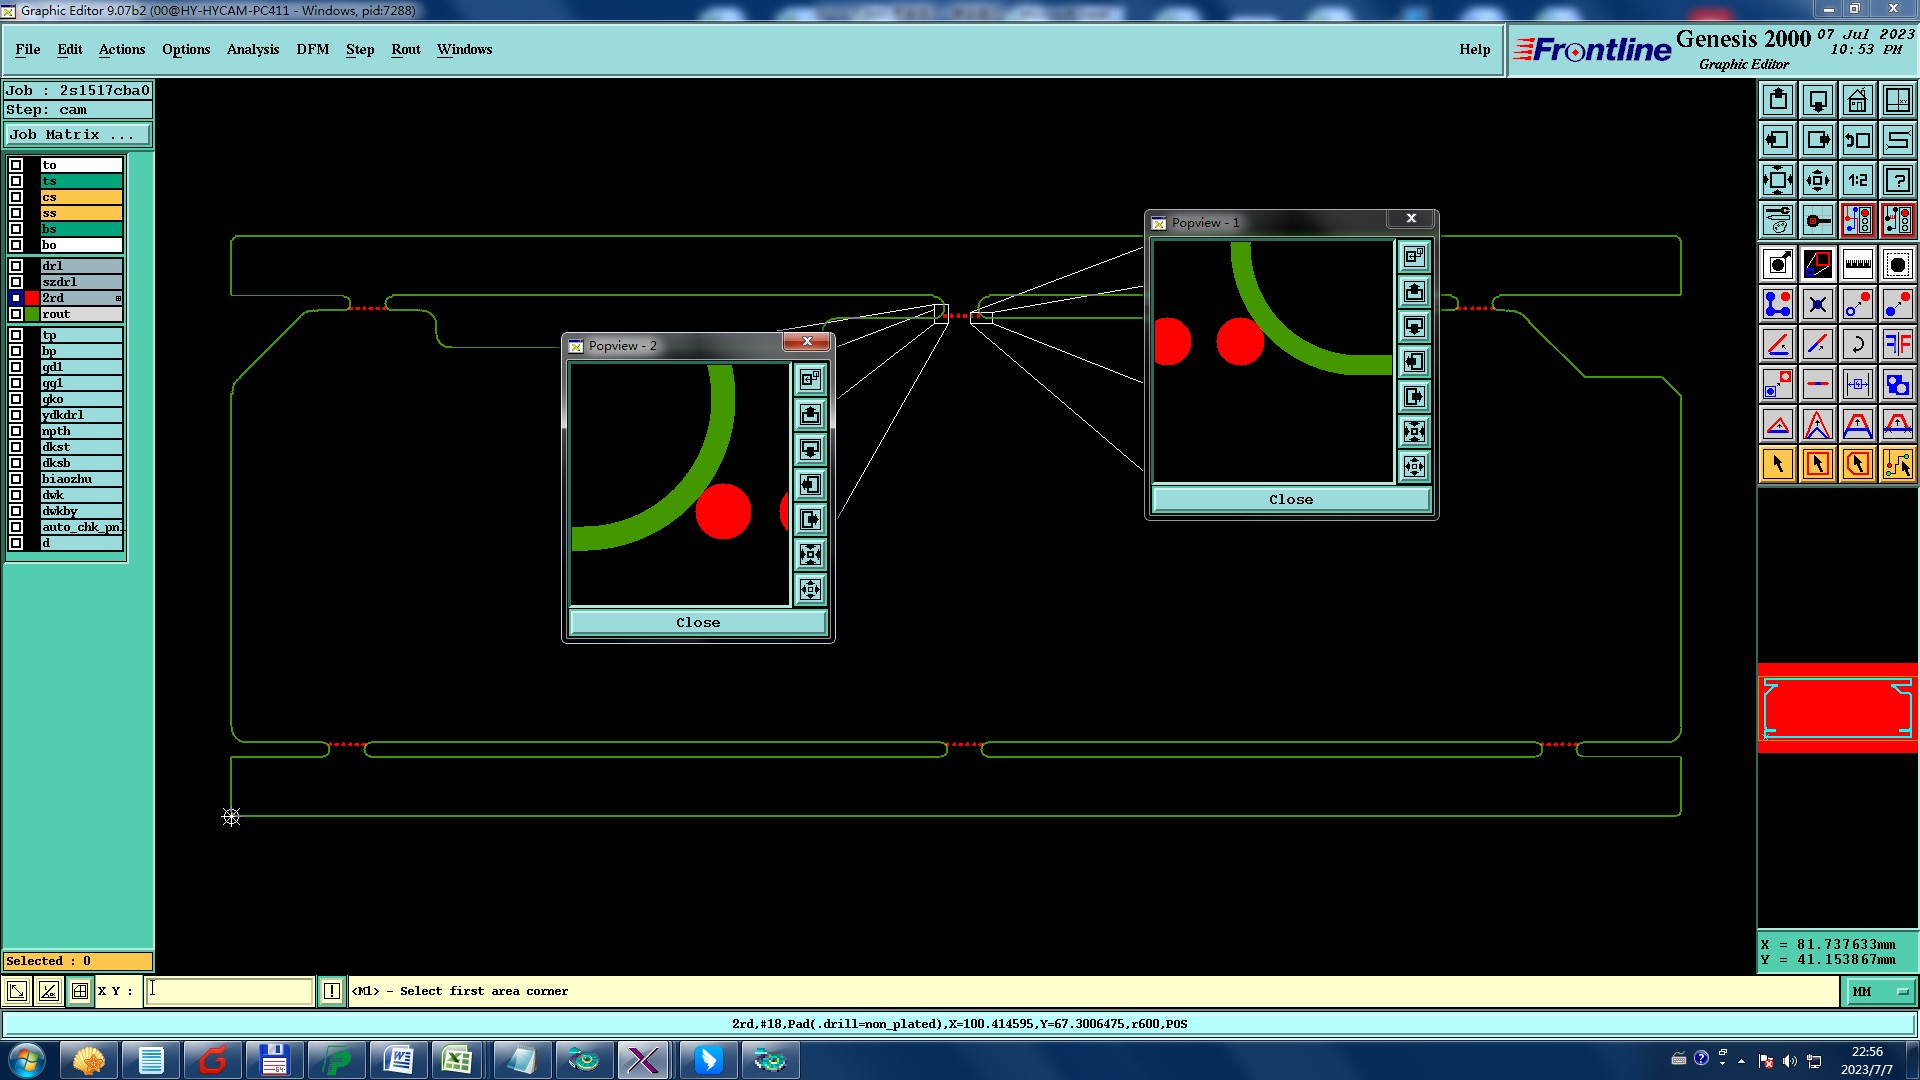1920x1080 pixels.
Task: Choose the delete feature X tool
Action: 1817,304
